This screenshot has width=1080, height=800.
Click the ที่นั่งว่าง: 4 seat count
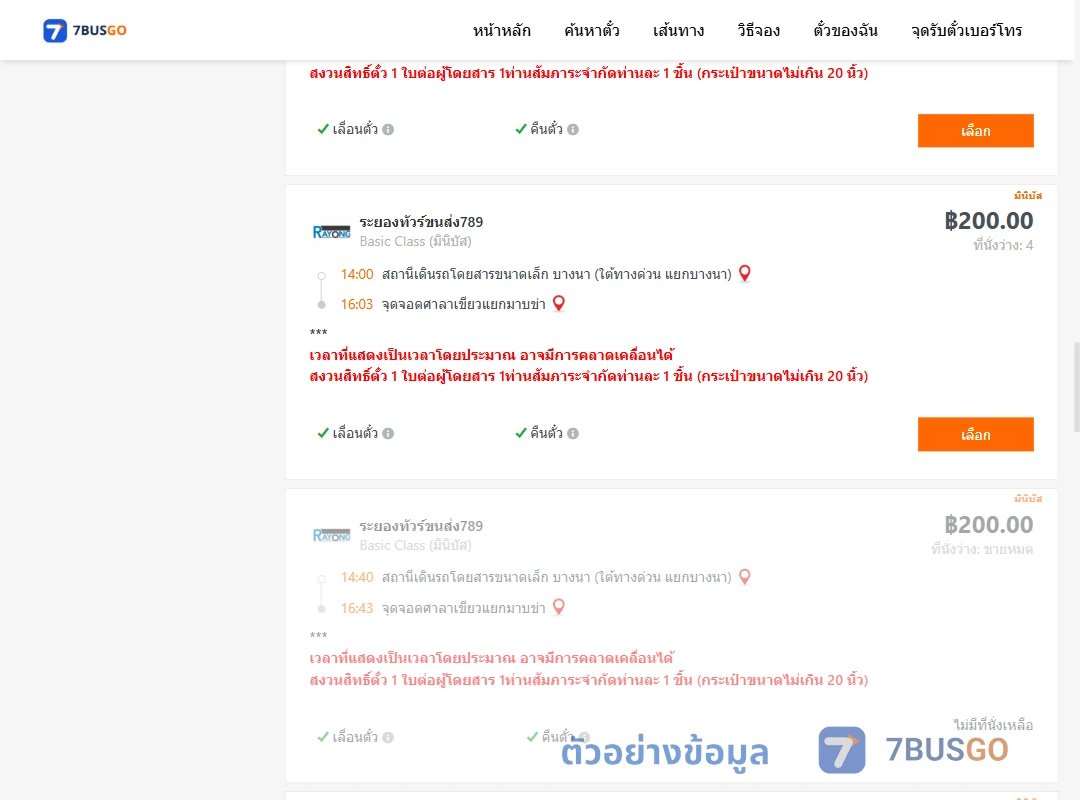(1003, 245)
